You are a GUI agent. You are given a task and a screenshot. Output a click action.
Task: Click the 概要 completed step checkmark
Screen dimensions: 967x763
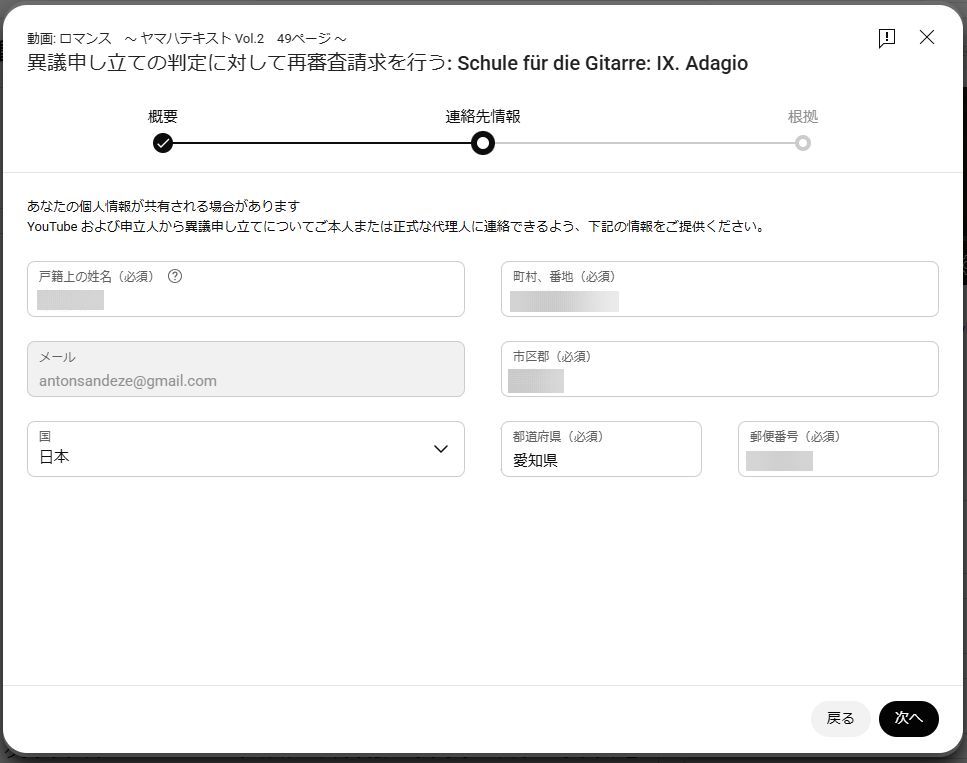[x=163, y=143]
